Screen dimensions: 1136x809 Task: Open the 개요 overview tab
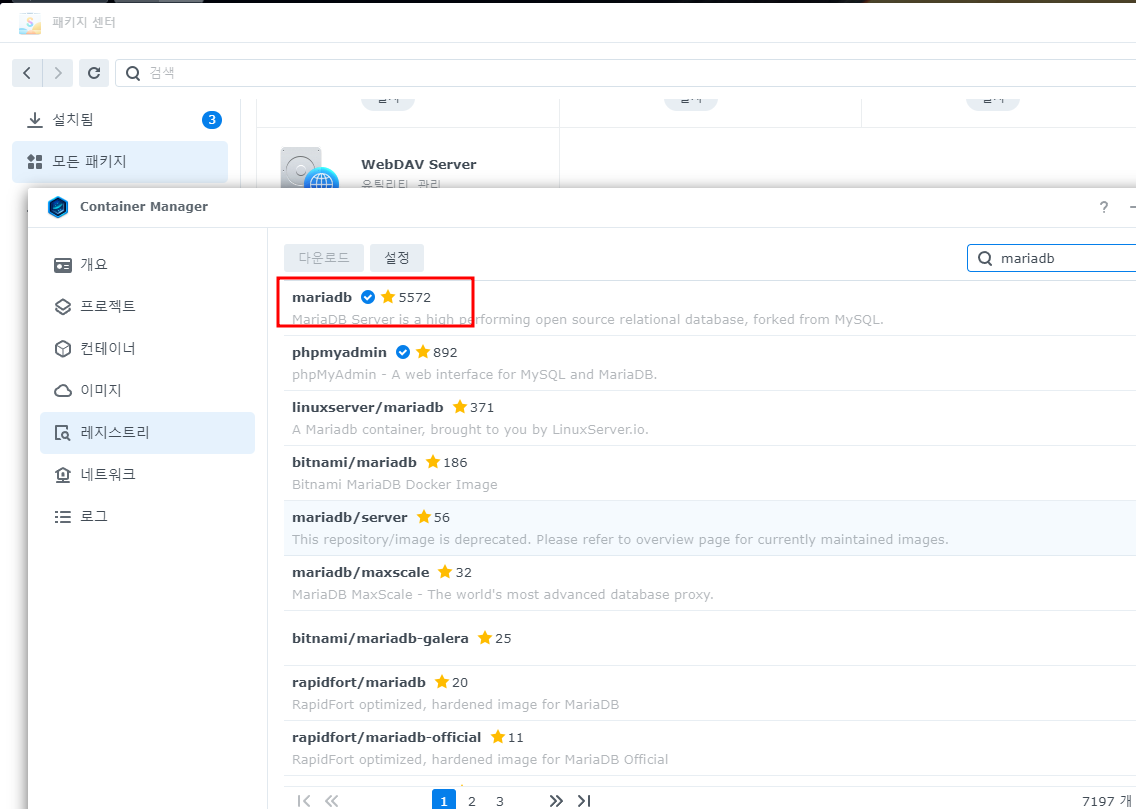[x=147, y=265]
